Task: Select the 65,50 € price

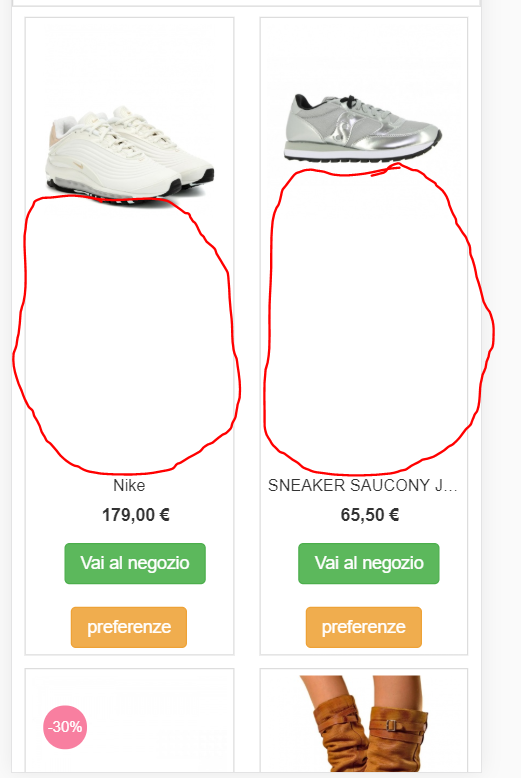Action: (370, 515)
